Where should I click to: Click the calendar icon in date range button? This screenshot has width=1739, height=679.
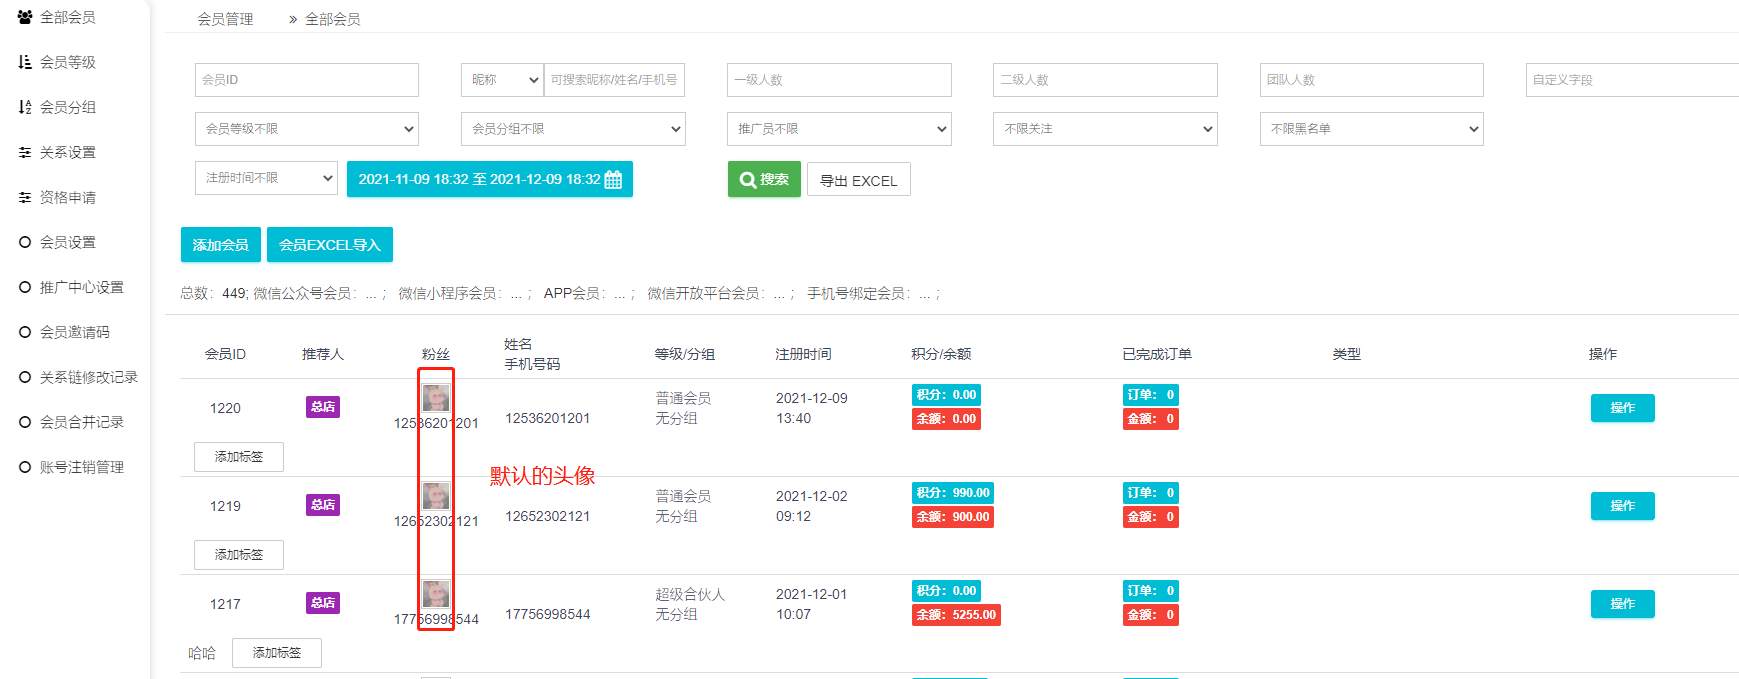613,180
